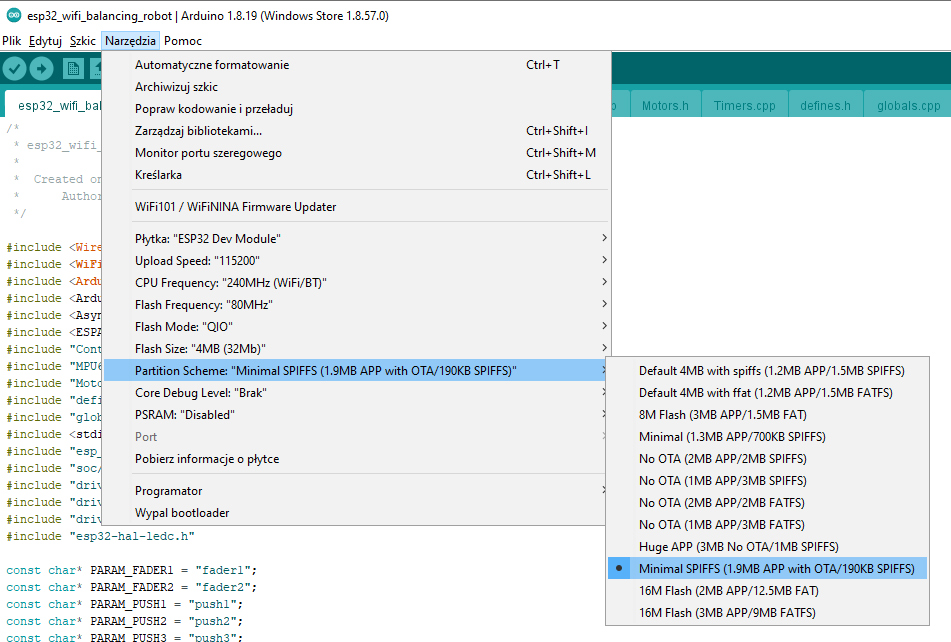Screen dimensions: 951x642
Task: Open Zarządzaj bibliotekami...
Action: tap(356, 131)
